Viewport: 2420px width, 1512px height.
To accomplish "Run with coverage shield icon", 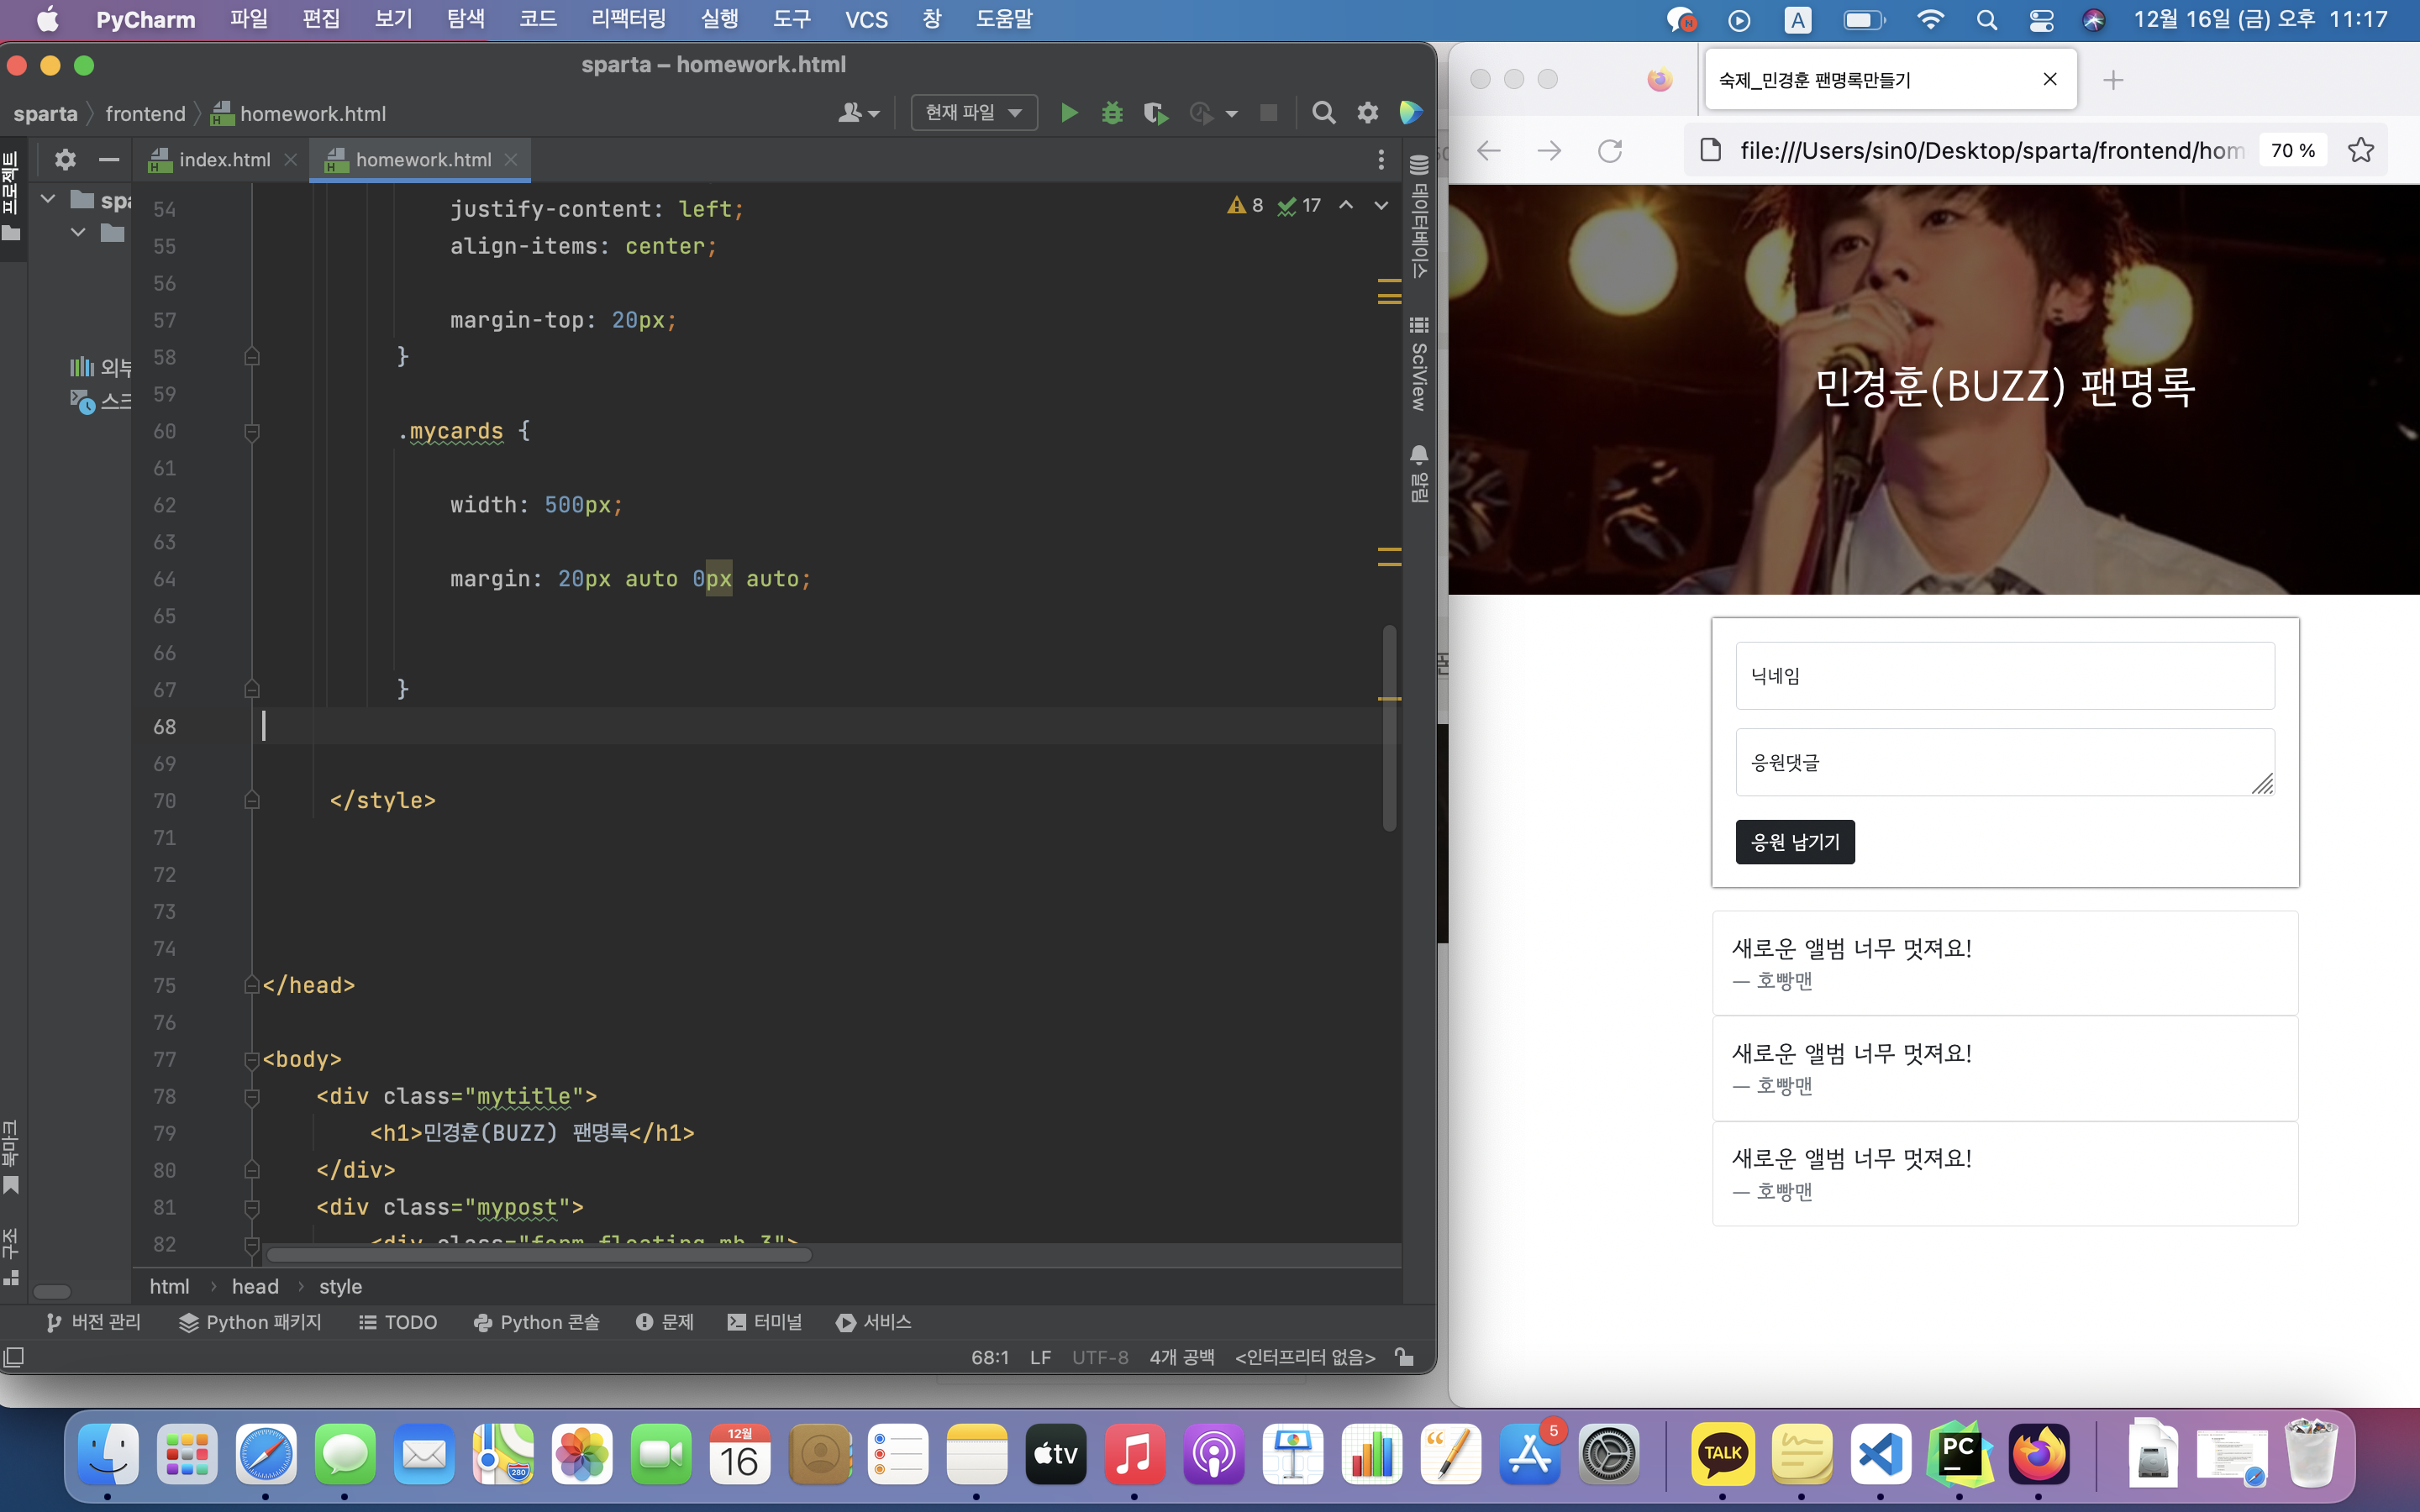I will [1155, 113].
